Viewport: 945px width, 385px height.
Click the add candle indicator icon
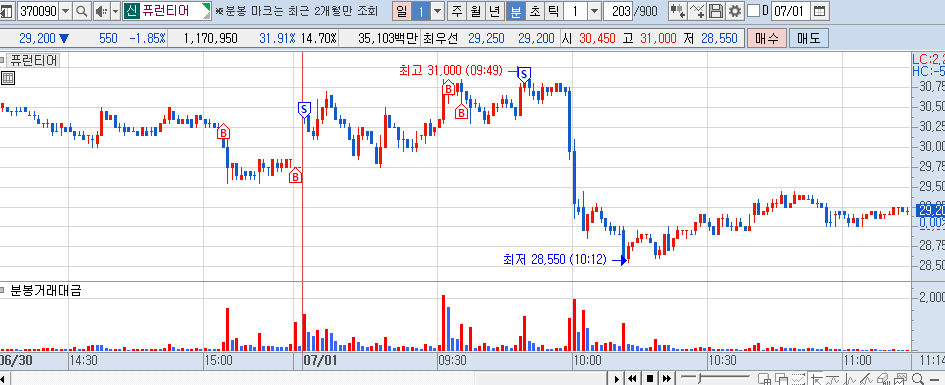[677, 10]
